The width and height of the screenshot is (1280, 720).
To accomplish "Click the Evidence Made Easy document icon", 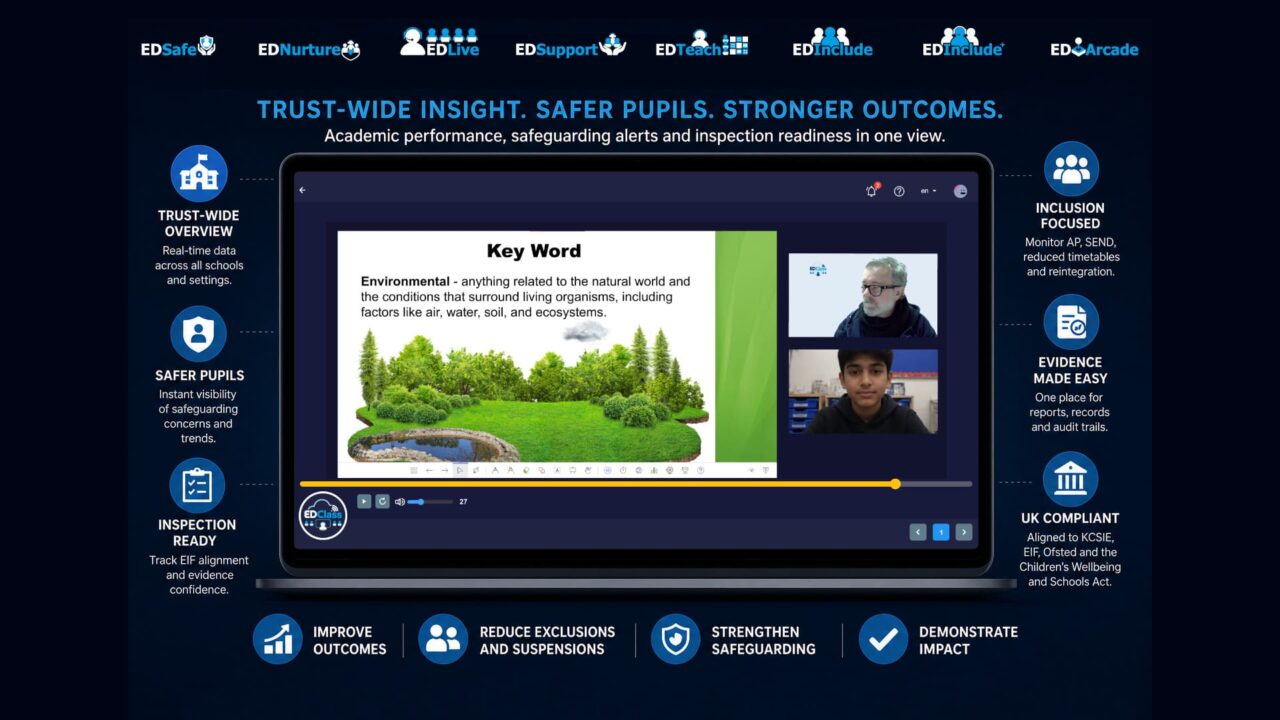I will (1071, 322).
